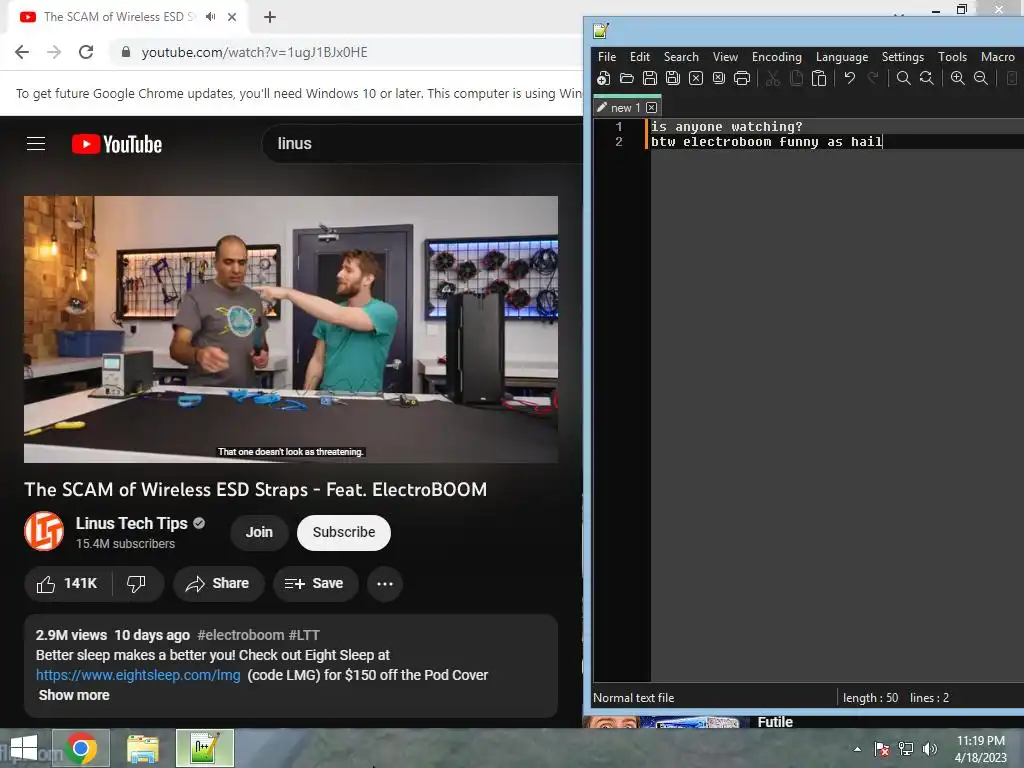
Task: Click the Save All icon in Notepad++
Action: click(673, 78)
